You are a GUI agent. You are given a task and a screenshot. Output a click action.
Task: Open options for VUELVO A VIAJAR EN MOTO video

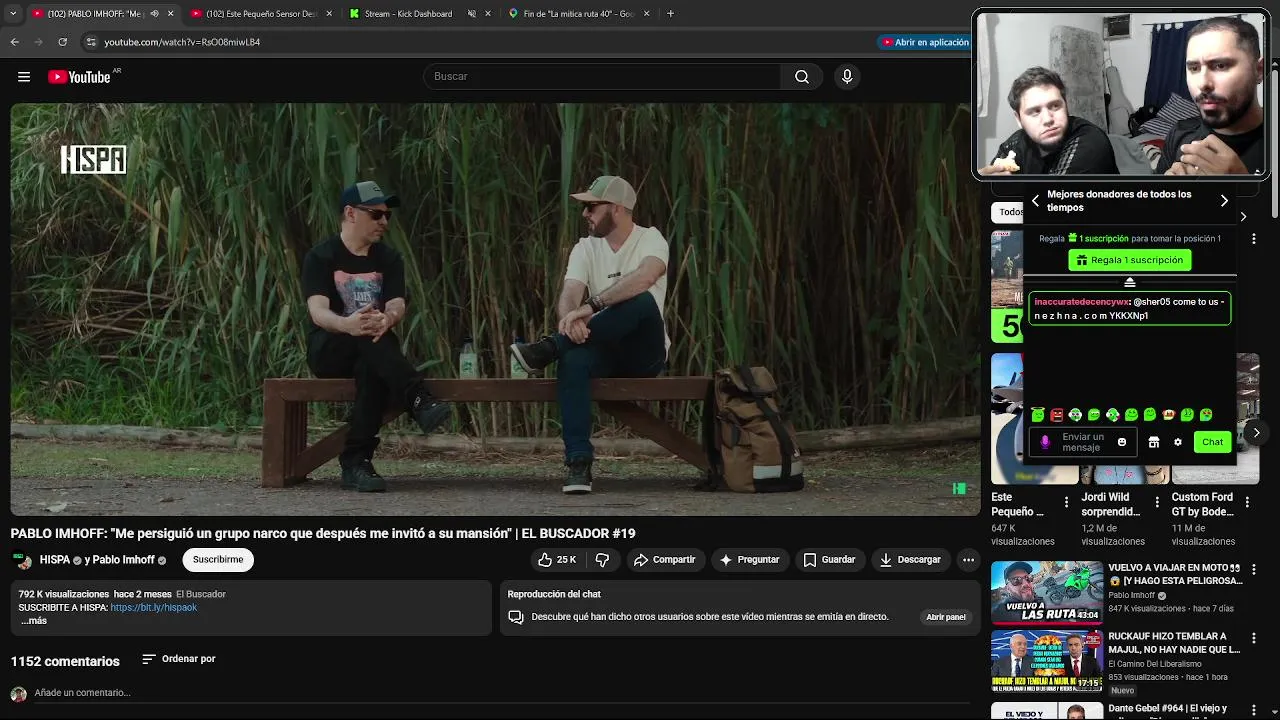tap(1254, 569)
